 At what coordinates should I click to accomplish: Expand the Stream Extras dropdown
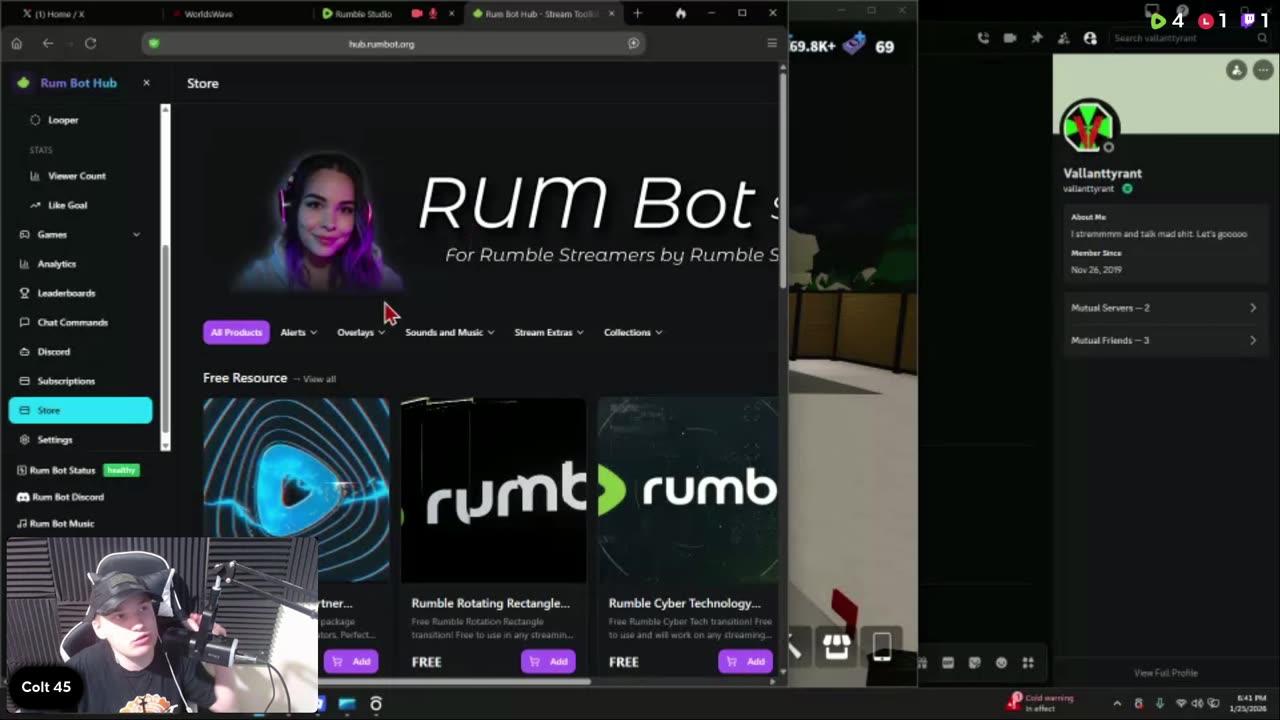click(x=549, y=332)
